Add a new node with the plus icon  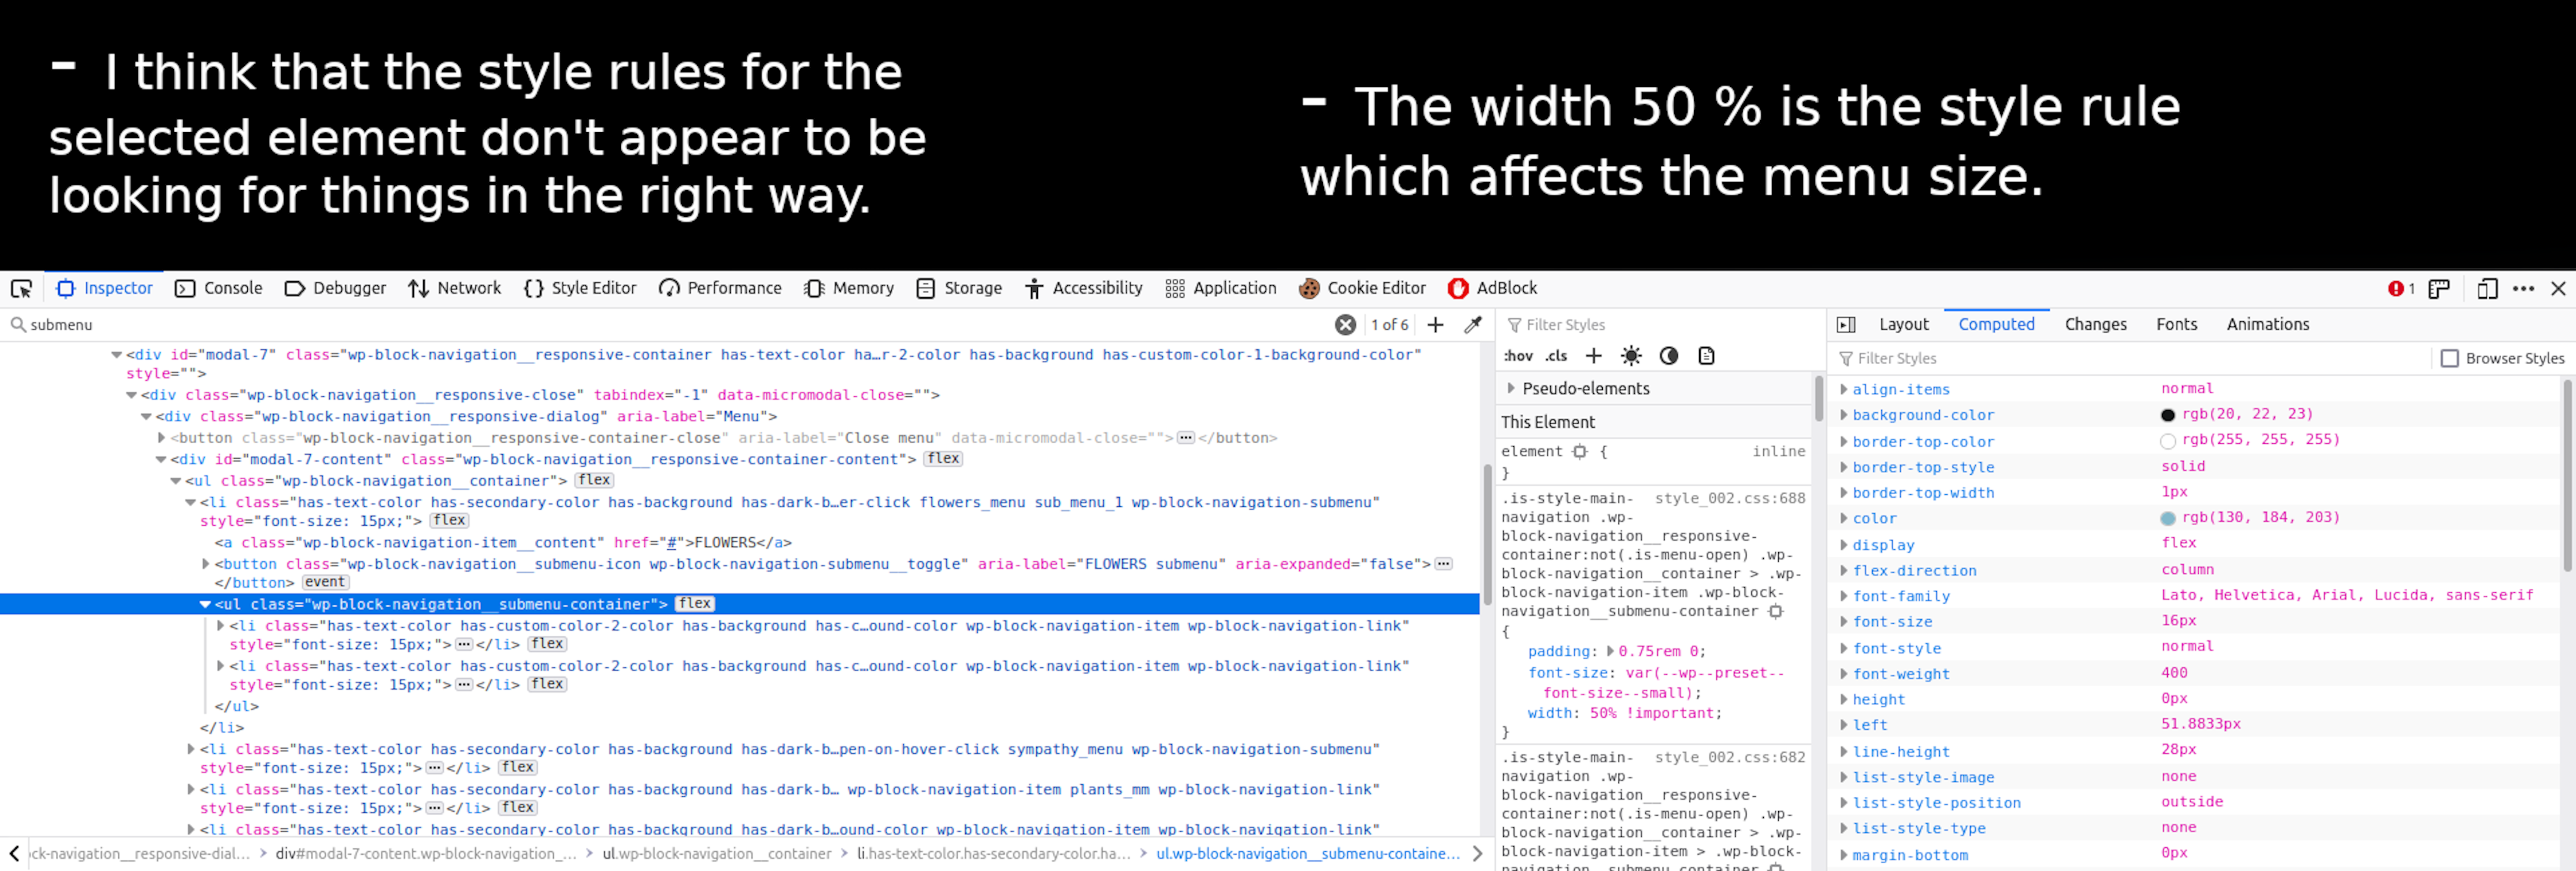point(1435,325)
